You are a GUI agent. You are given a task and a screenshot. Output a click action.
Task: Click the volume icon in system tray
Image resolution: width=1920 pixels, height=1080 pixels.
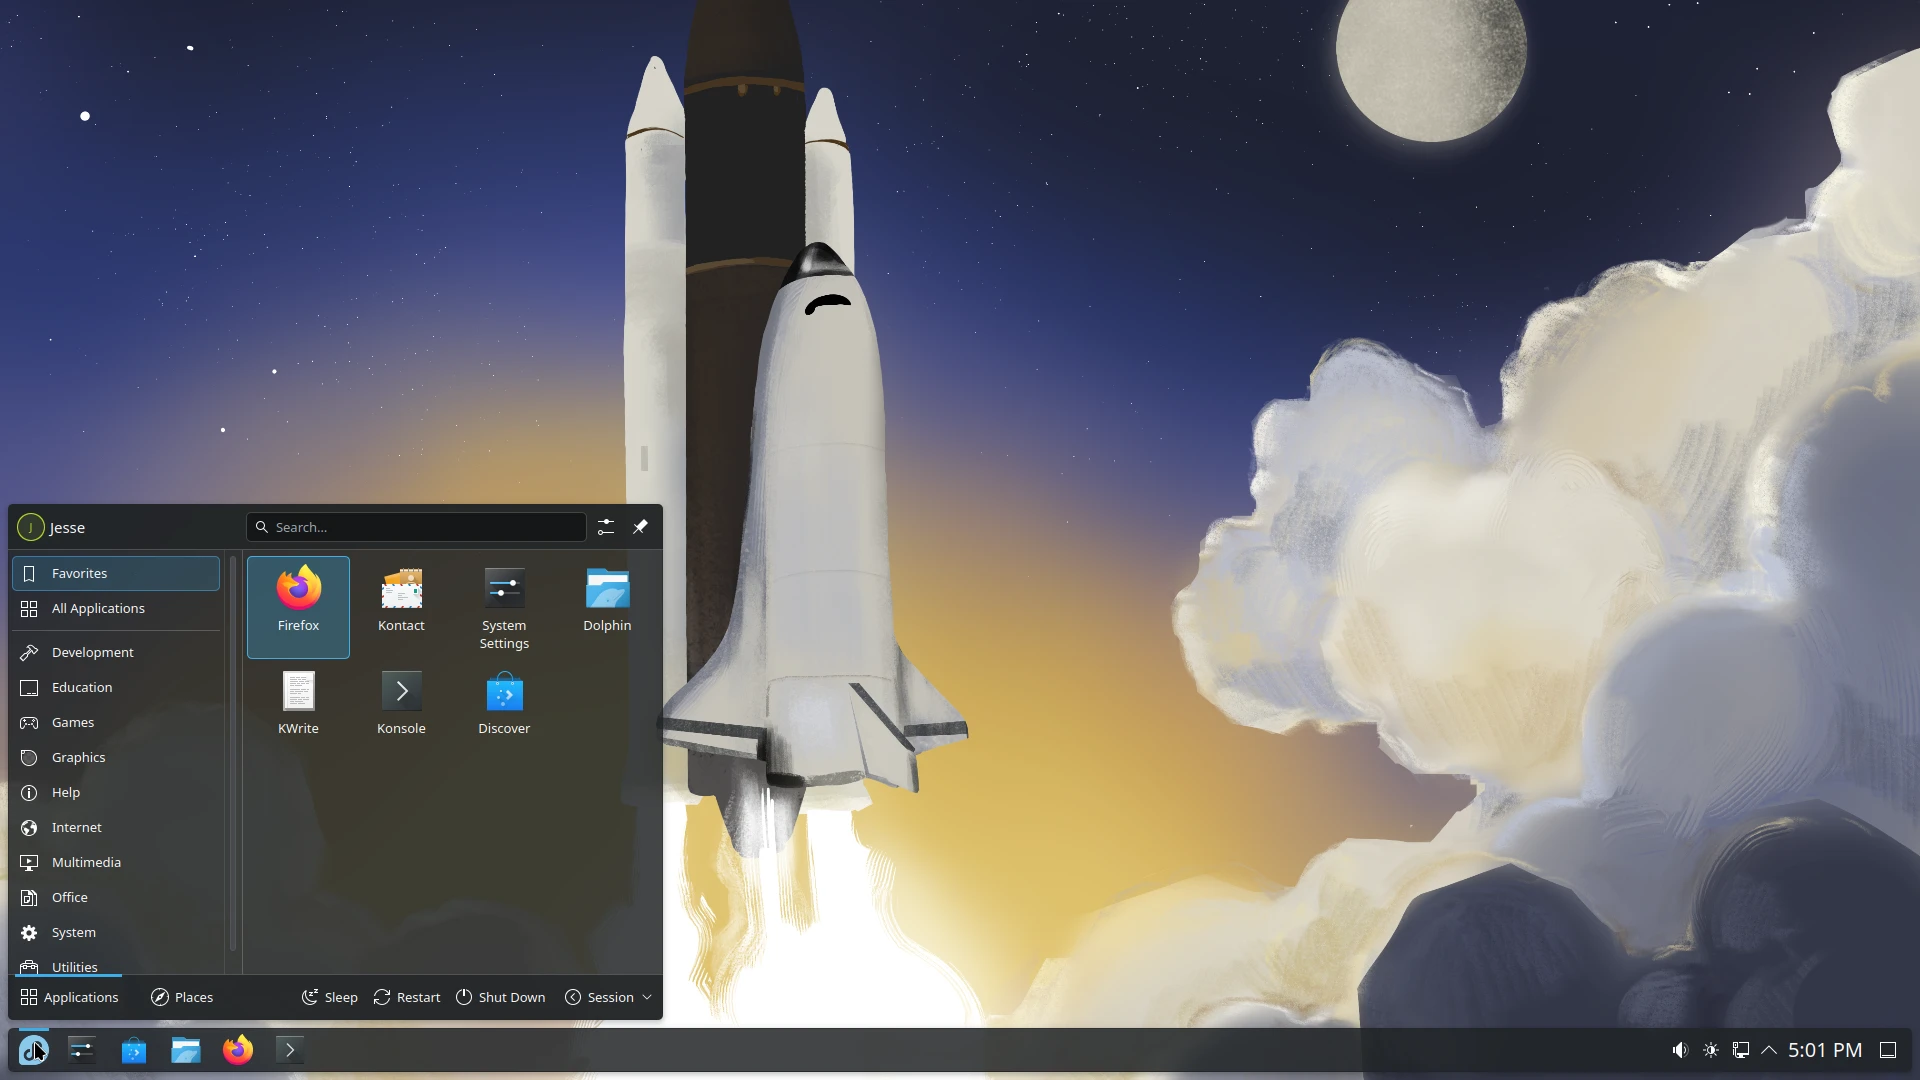pyautogui.click(x=1680, y=1050)
